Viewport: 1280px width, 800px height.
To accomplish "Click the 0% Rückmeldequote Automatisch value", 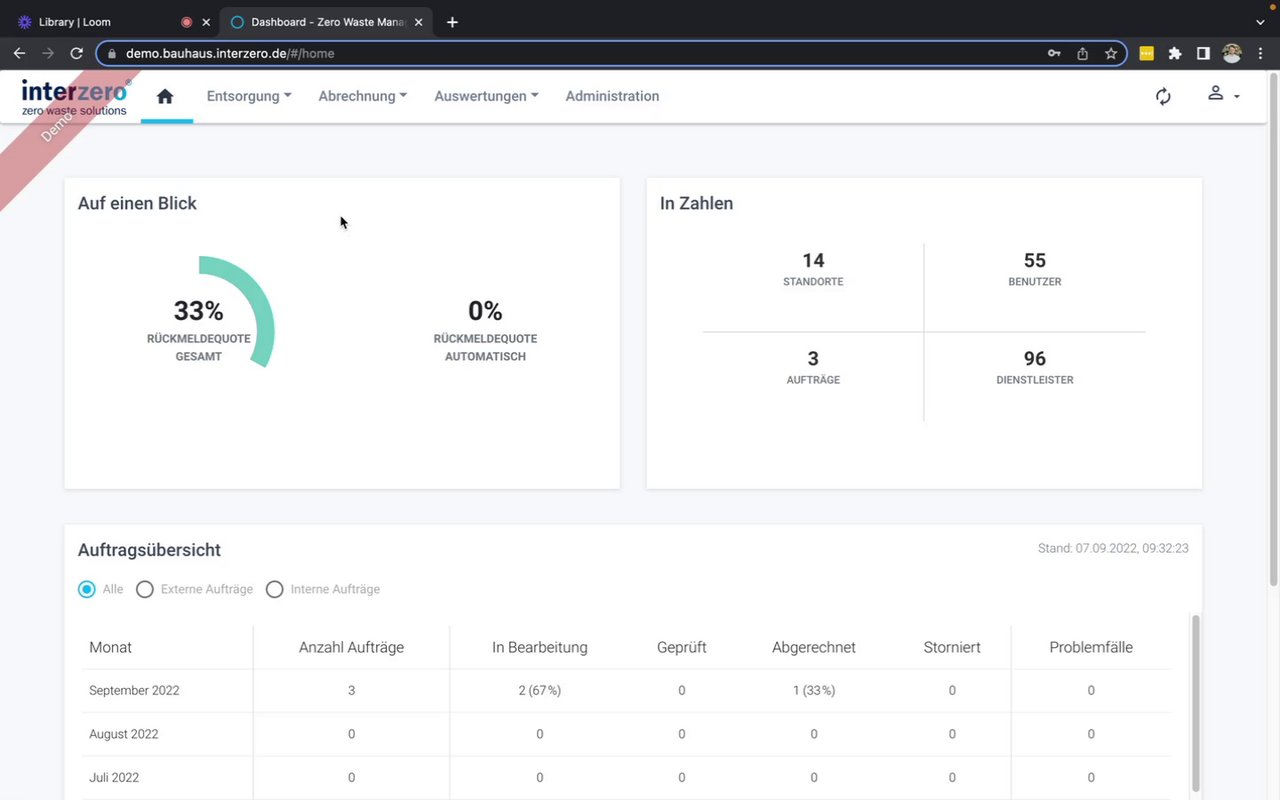I will point(485,312).
